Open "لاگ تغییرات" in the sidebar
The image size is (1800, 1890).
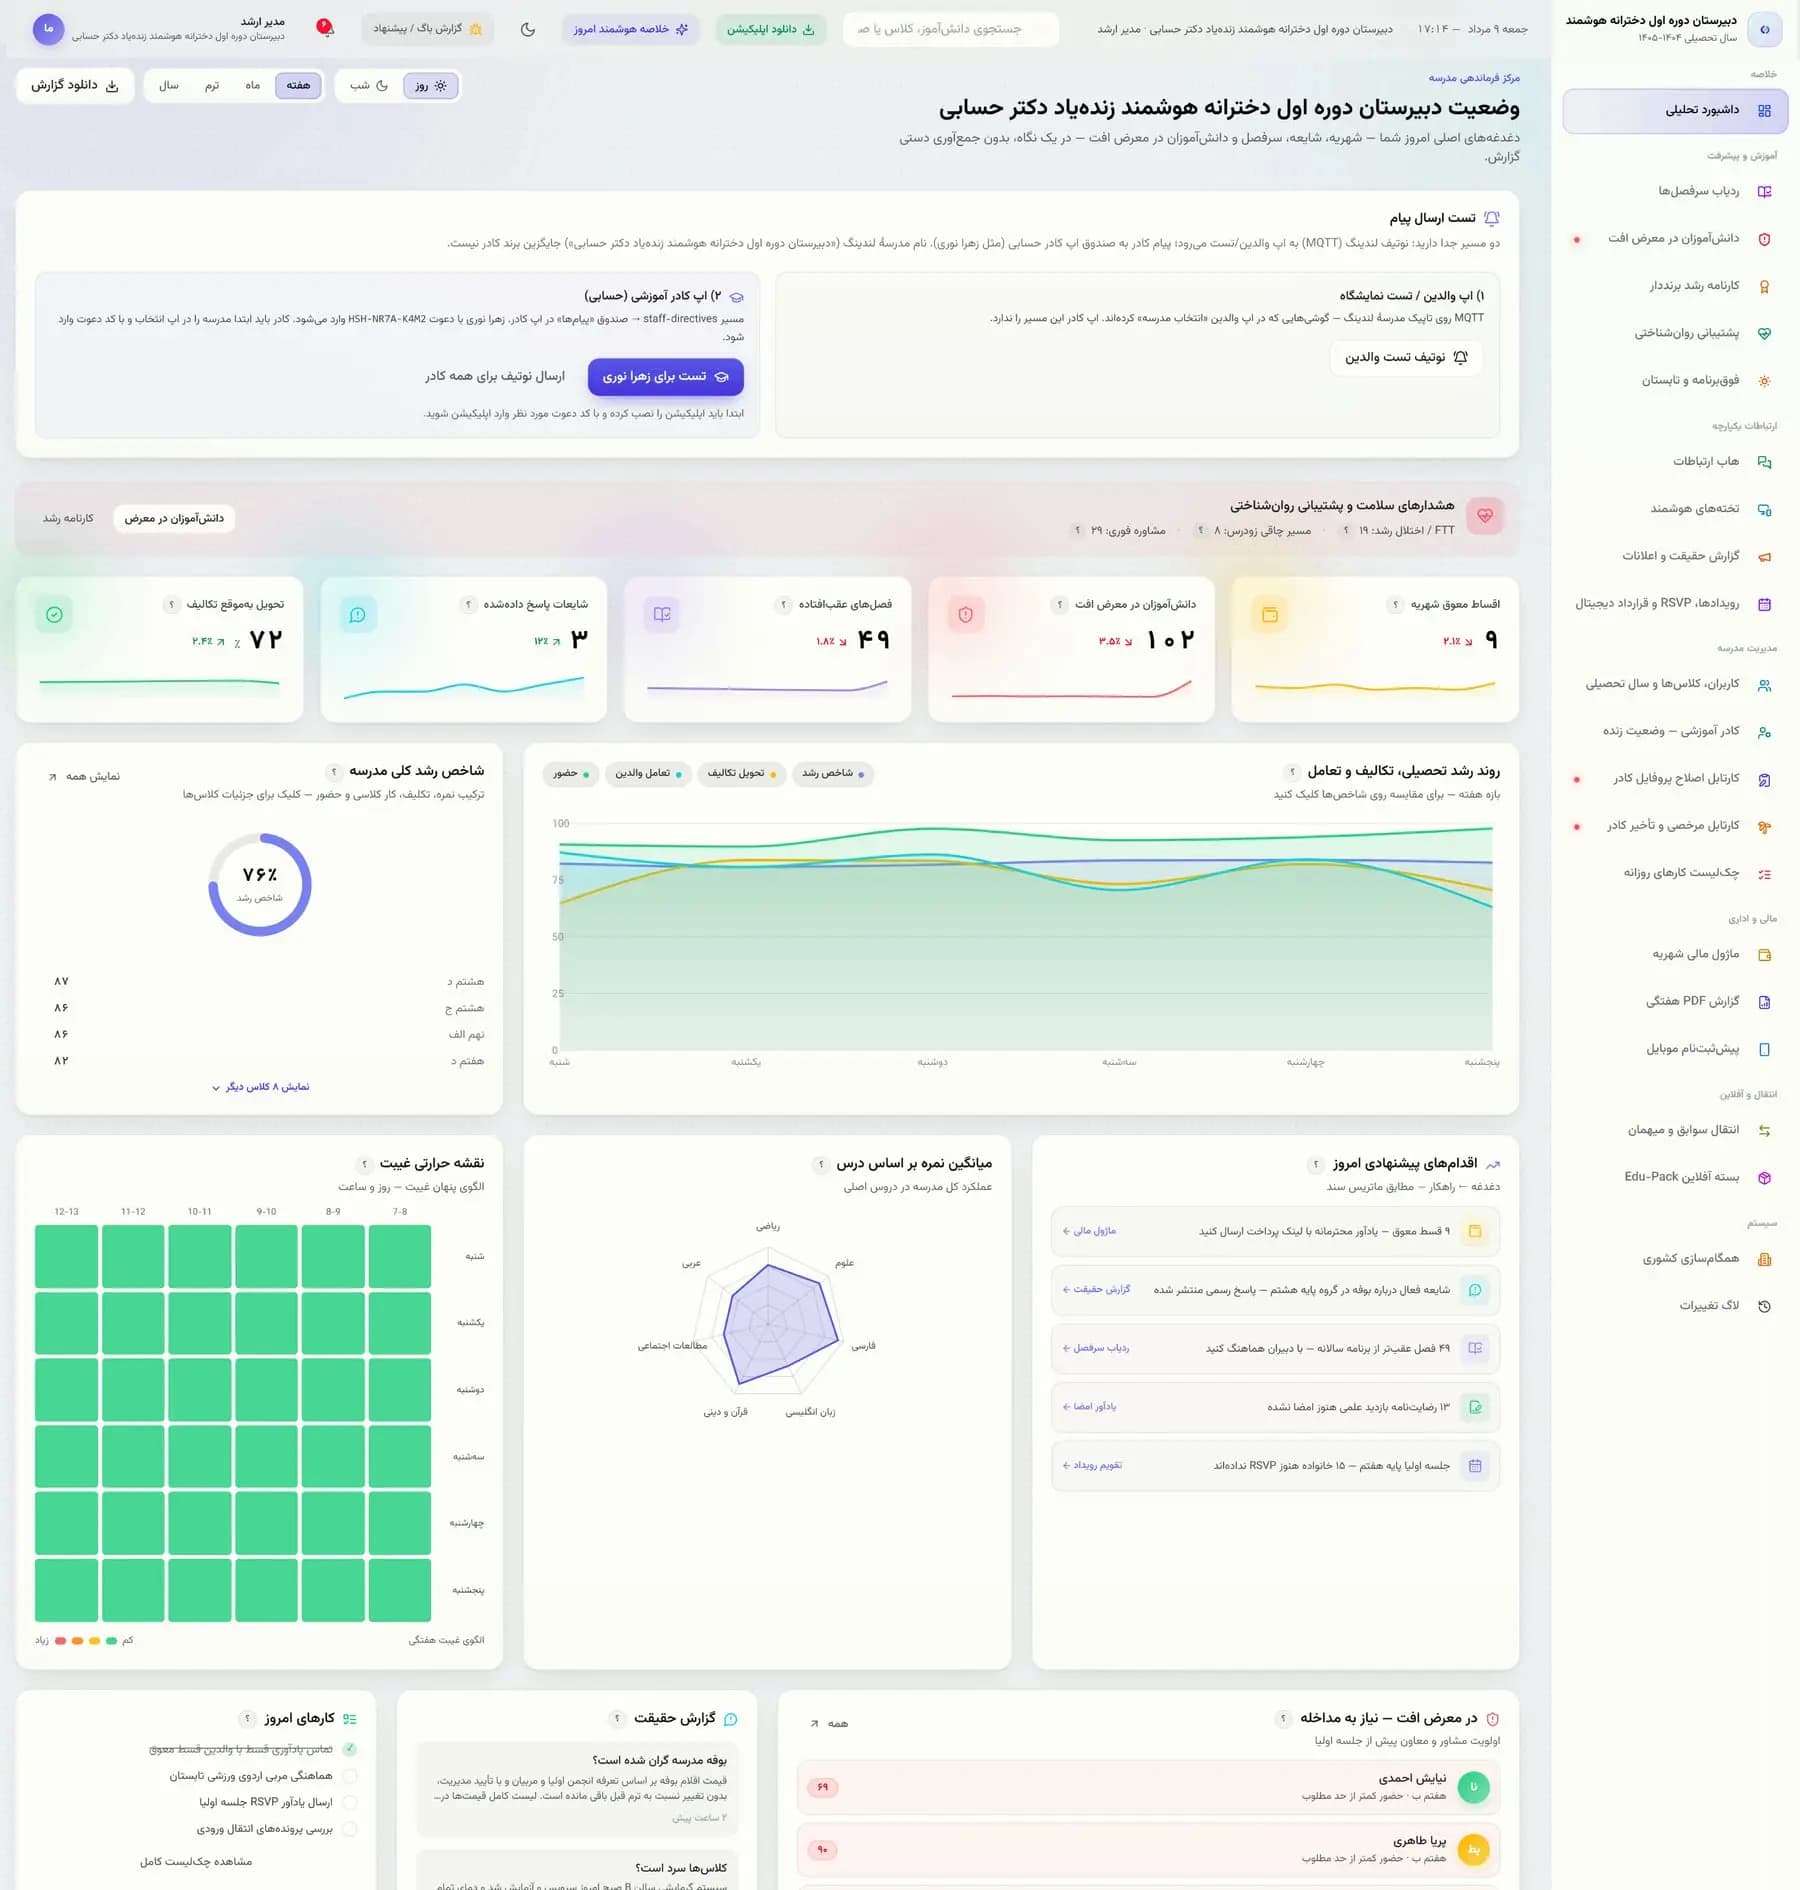(1675, 1305)
